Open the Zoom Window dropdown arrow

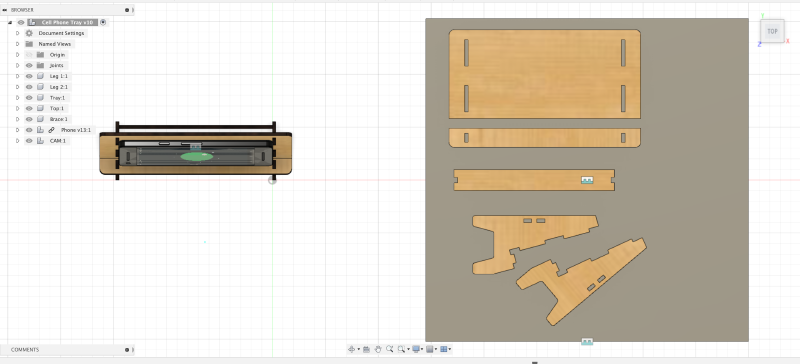pos(408,350)
